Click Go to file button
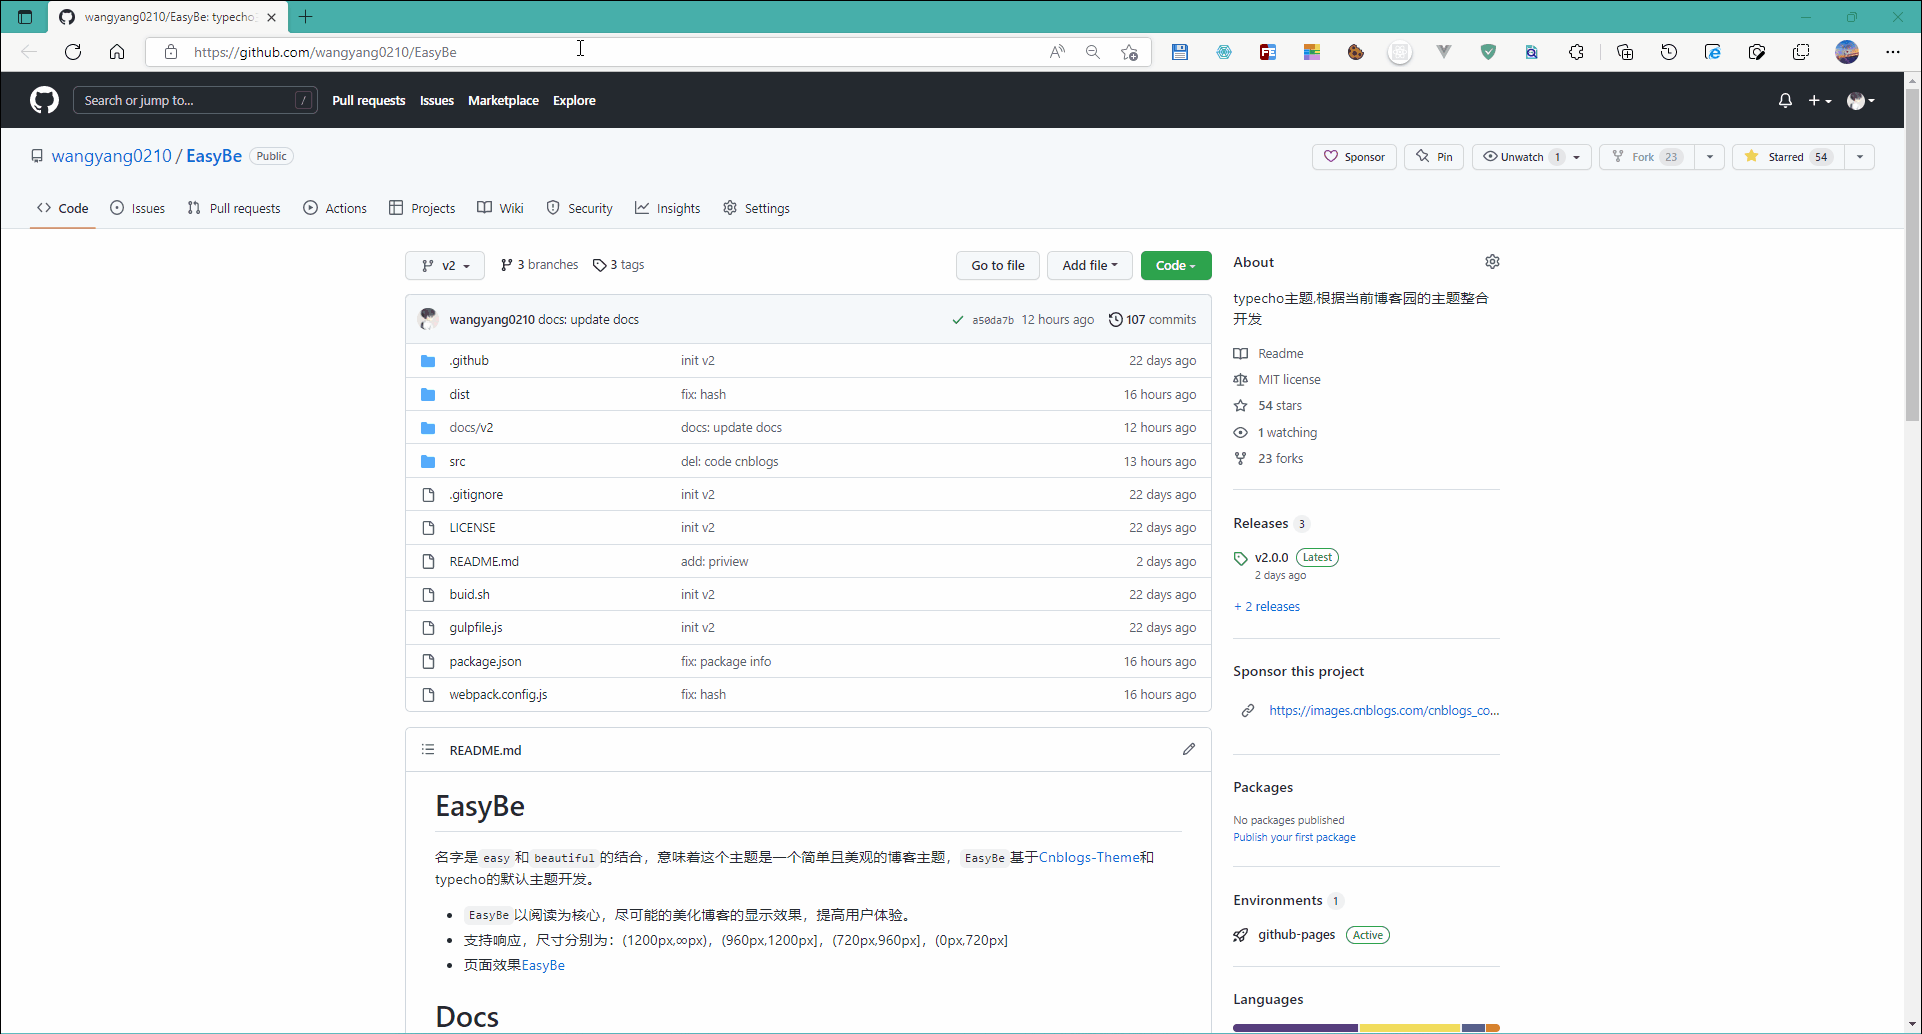1922x1034 pixels. tap(998, 265)
